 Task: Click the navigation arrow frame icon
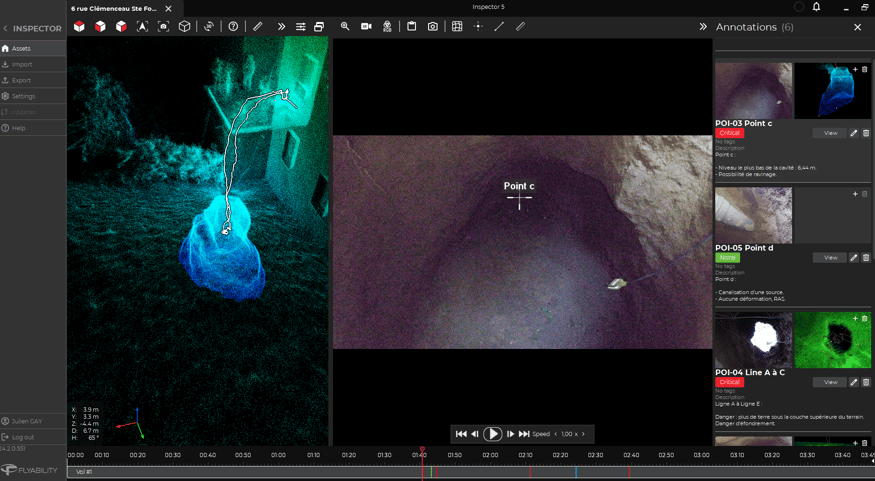(x=142, y=26)
